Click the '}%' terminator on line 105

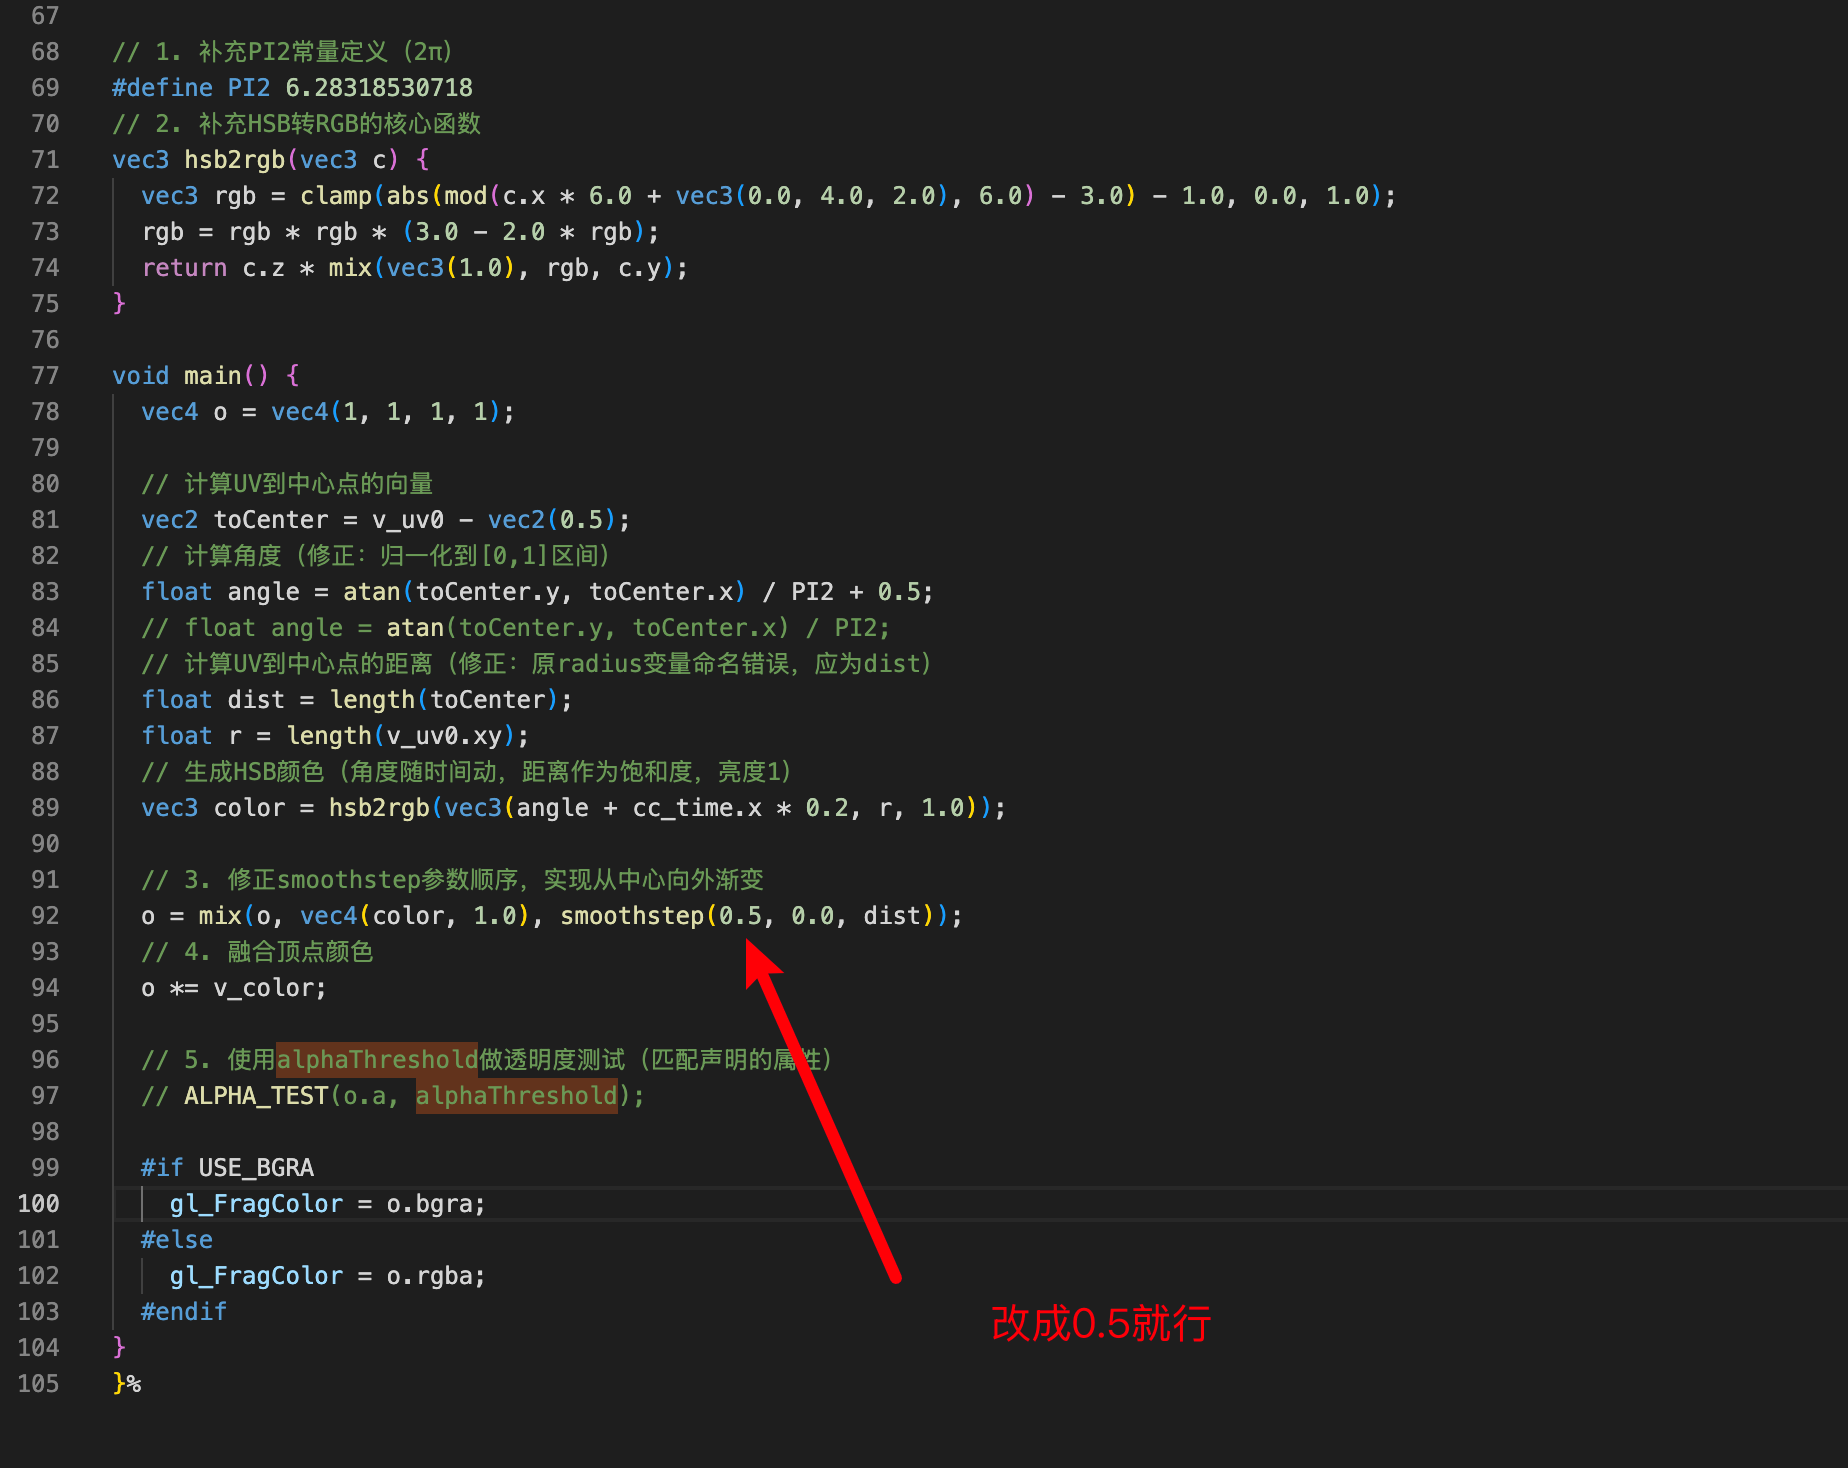(x=127, y=1383)
